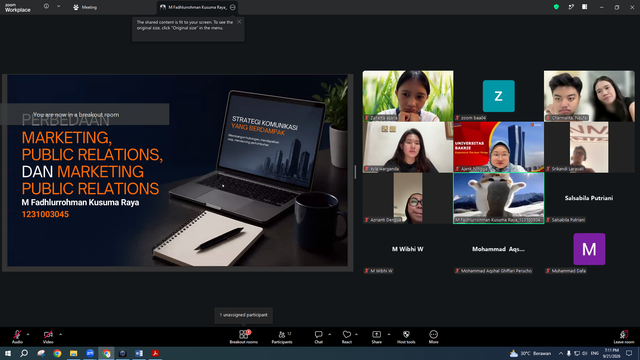The height and width of the screenshot is (360, 640).
Task: Click the circle icon on the sharing tab
Action: (233, 7)
